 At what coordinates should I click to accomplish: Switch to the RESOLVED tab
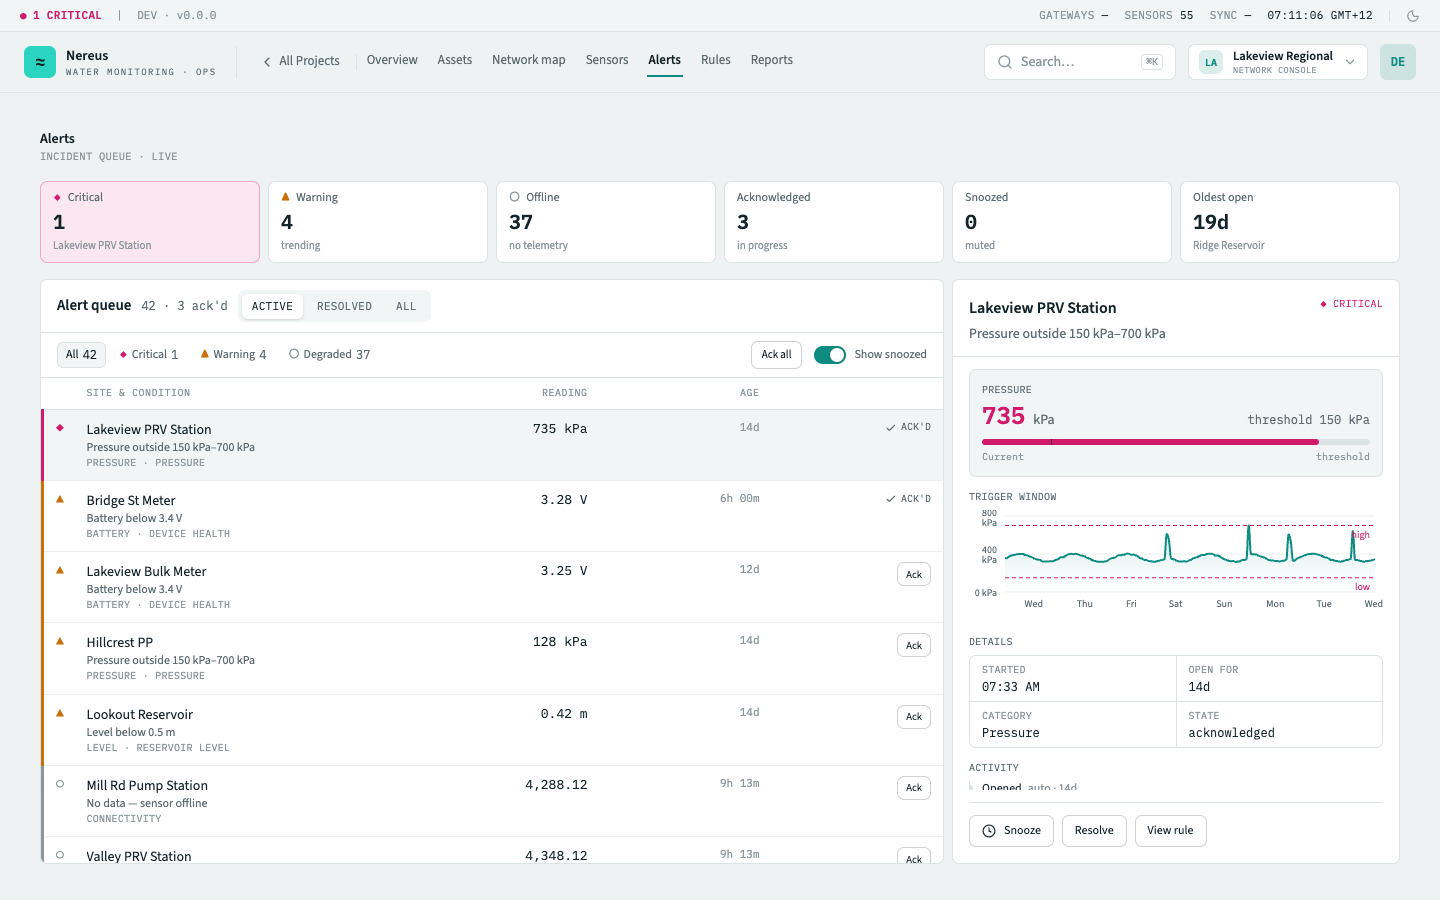(x=344, y=307)
